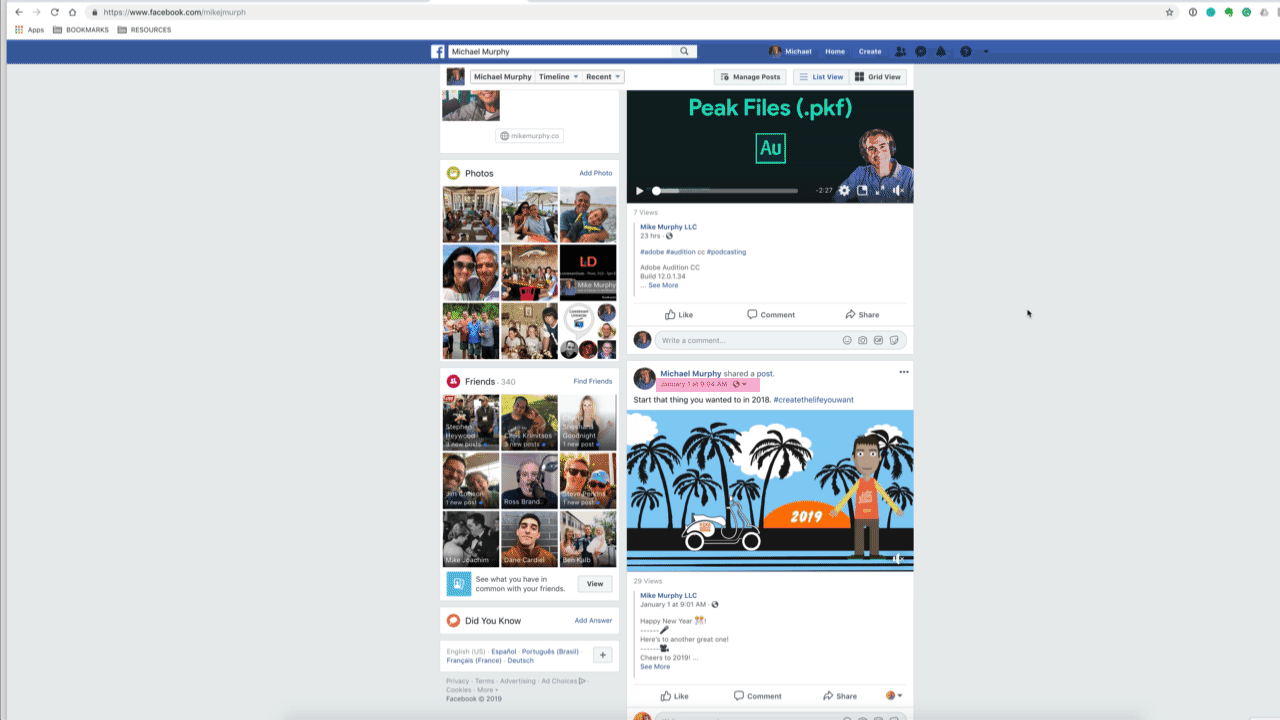The width and height of the screenshot is (1280, 720).
Task: Open BOOKMARKS folder in bookmarks bar
Action: [80, 30]
